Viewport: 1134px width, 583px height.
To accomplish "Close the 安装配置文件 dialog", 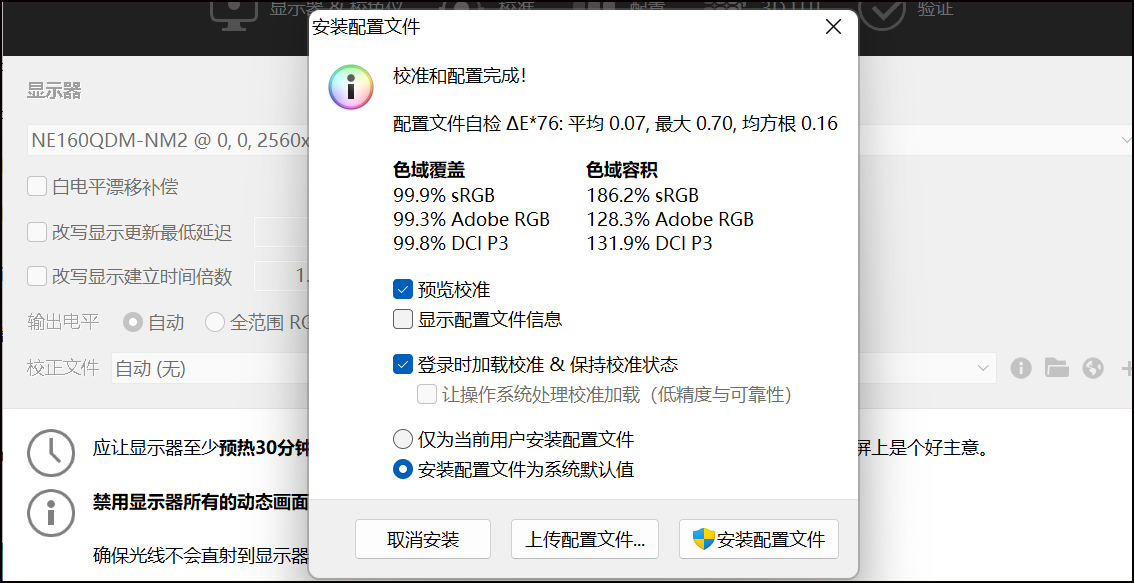I will coord(833,27).
